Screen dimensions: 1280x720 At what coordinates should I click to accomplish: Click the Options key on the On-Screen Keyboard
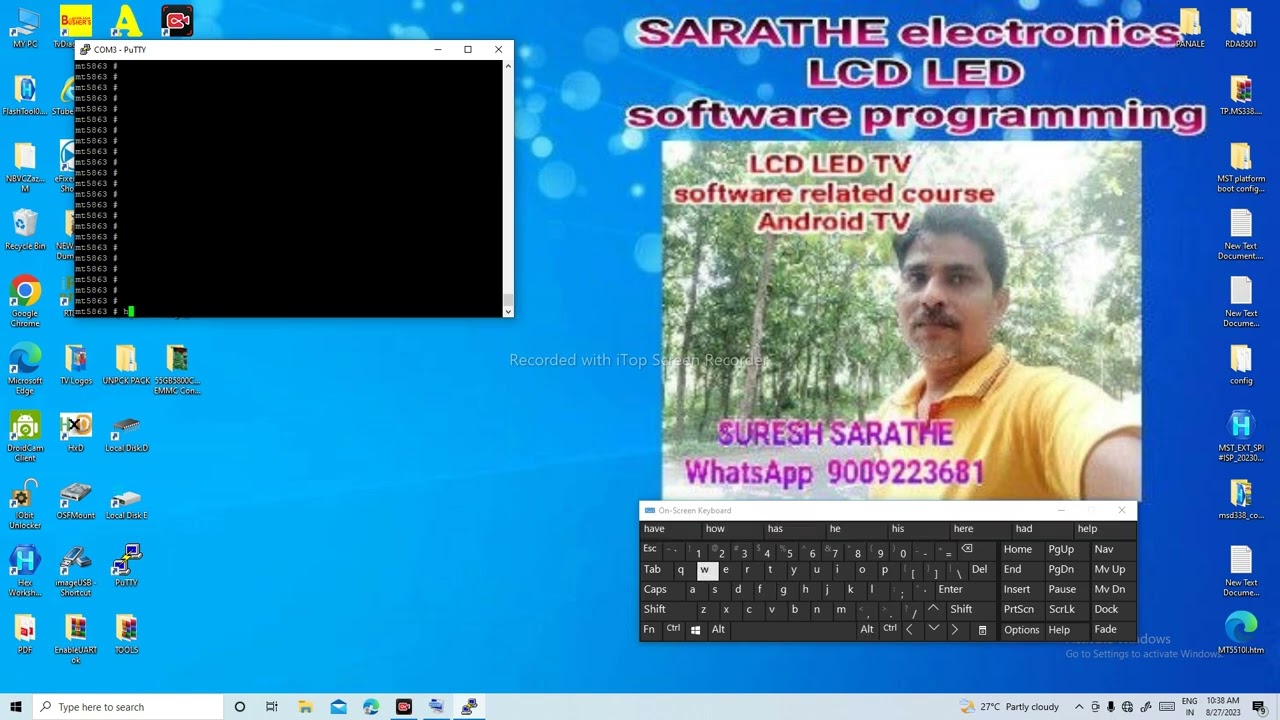[1022, 630]
